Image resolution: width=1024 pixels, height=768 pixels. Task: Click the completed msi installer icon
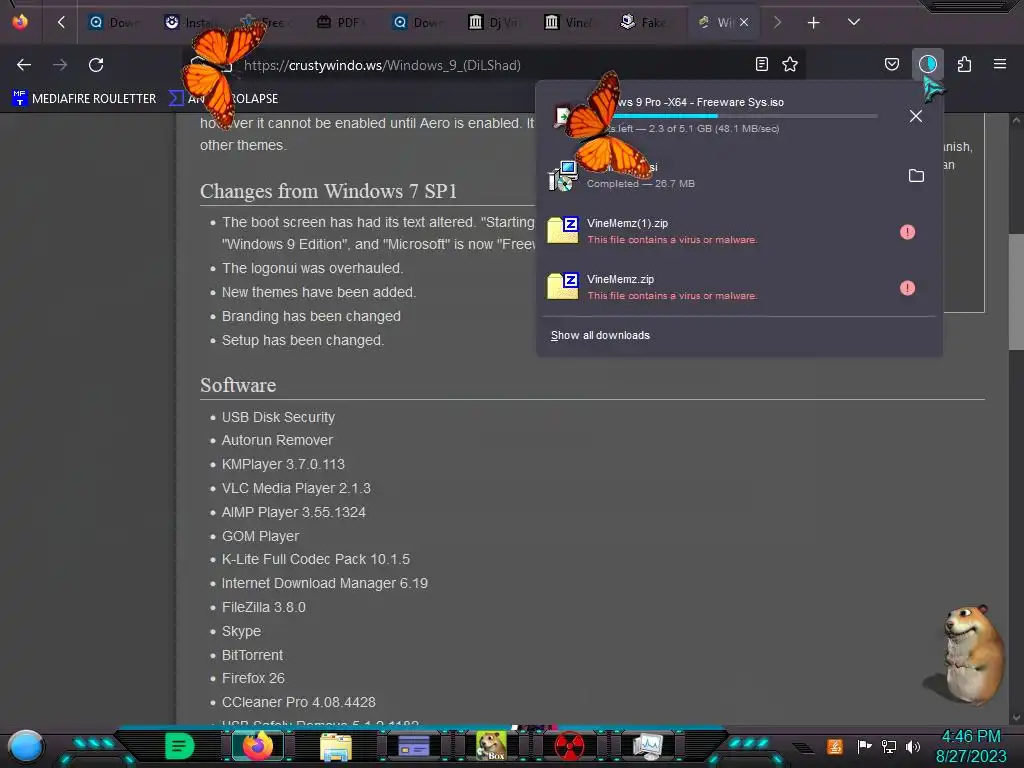[x=563, y=176]
